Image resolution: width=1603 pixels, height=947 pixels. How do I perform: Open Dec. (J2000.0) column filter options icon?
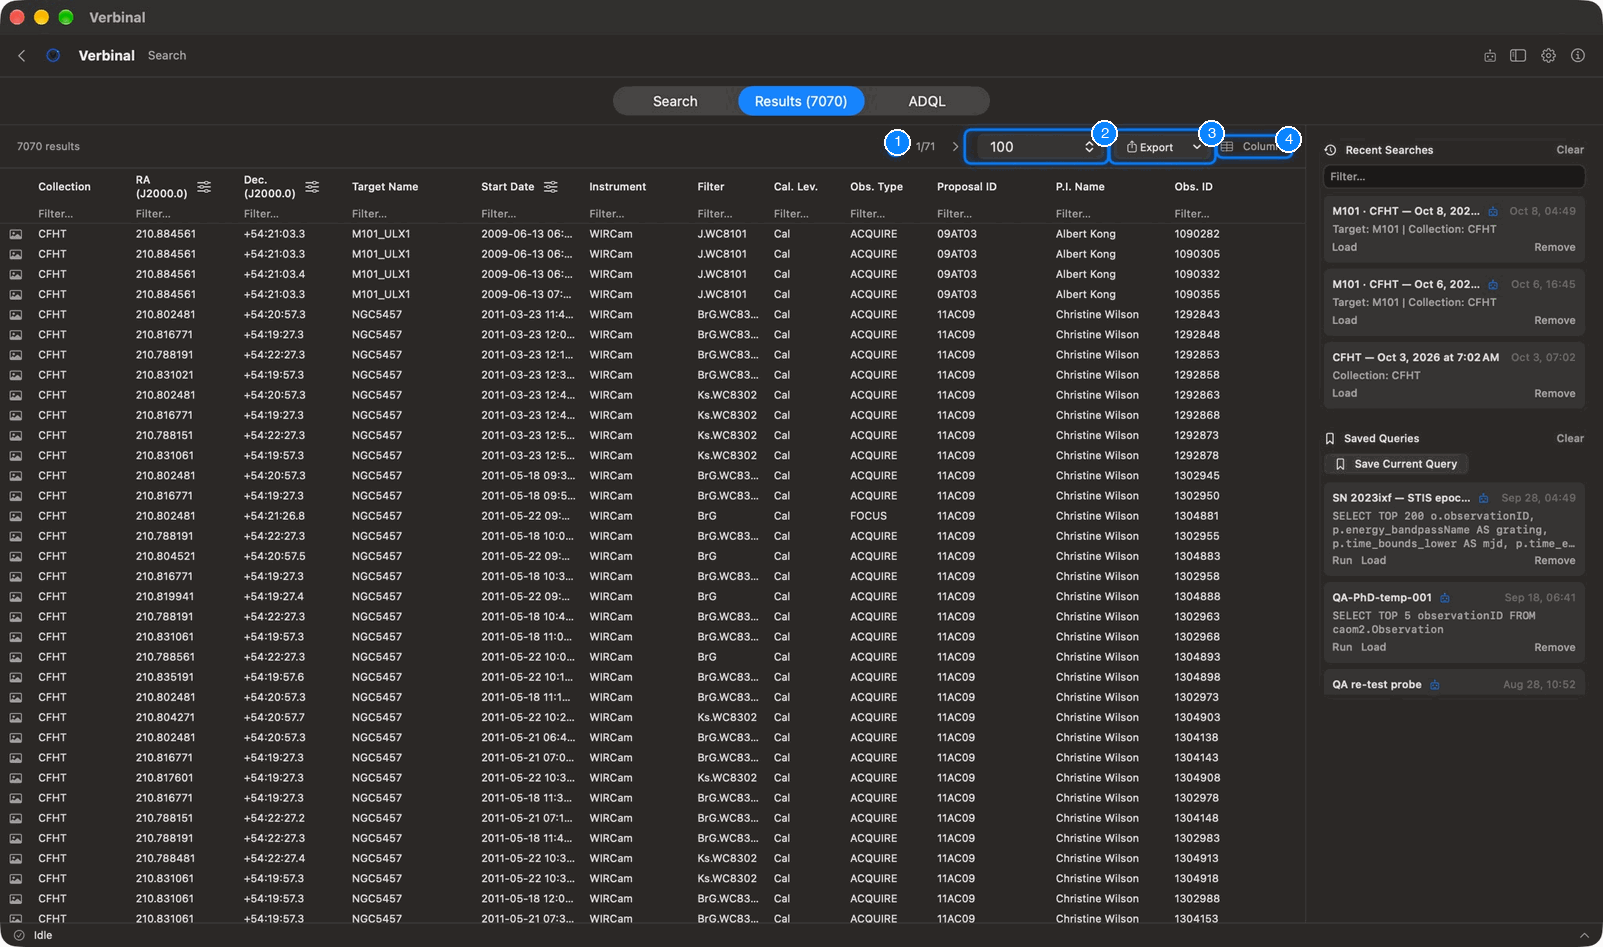[x=312, y=187]
